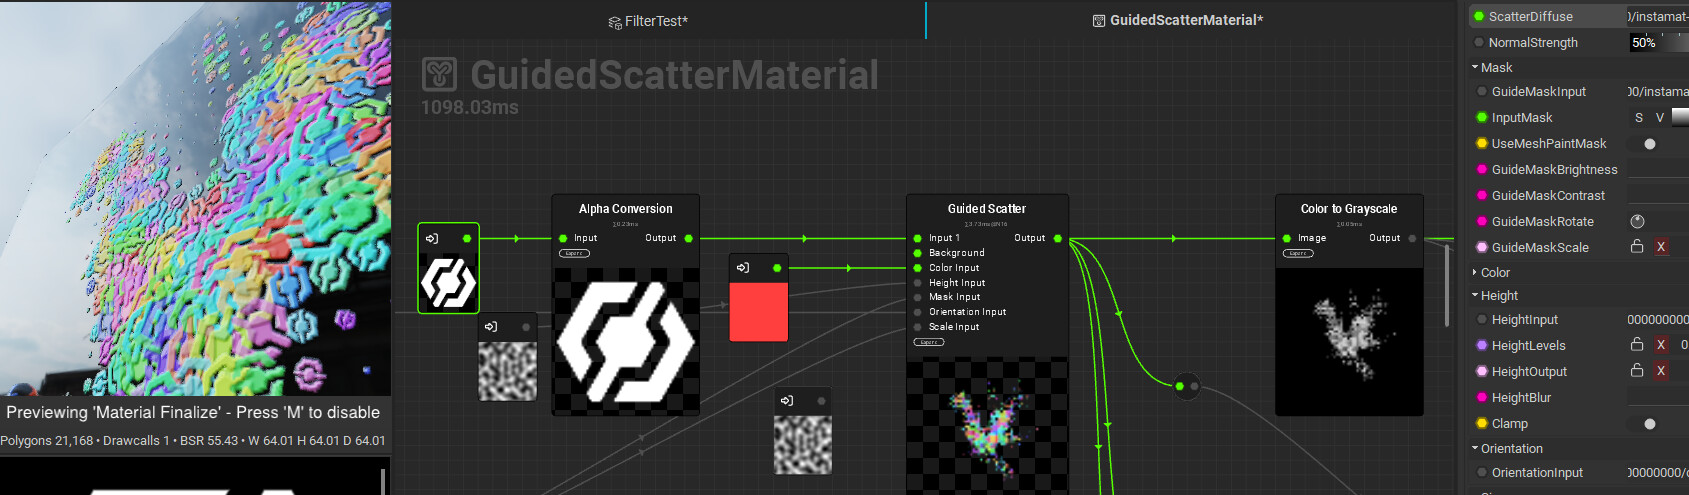Click the lock icon next to GuideMaskScale
1689x495 pixels.
click(1637, 247)
